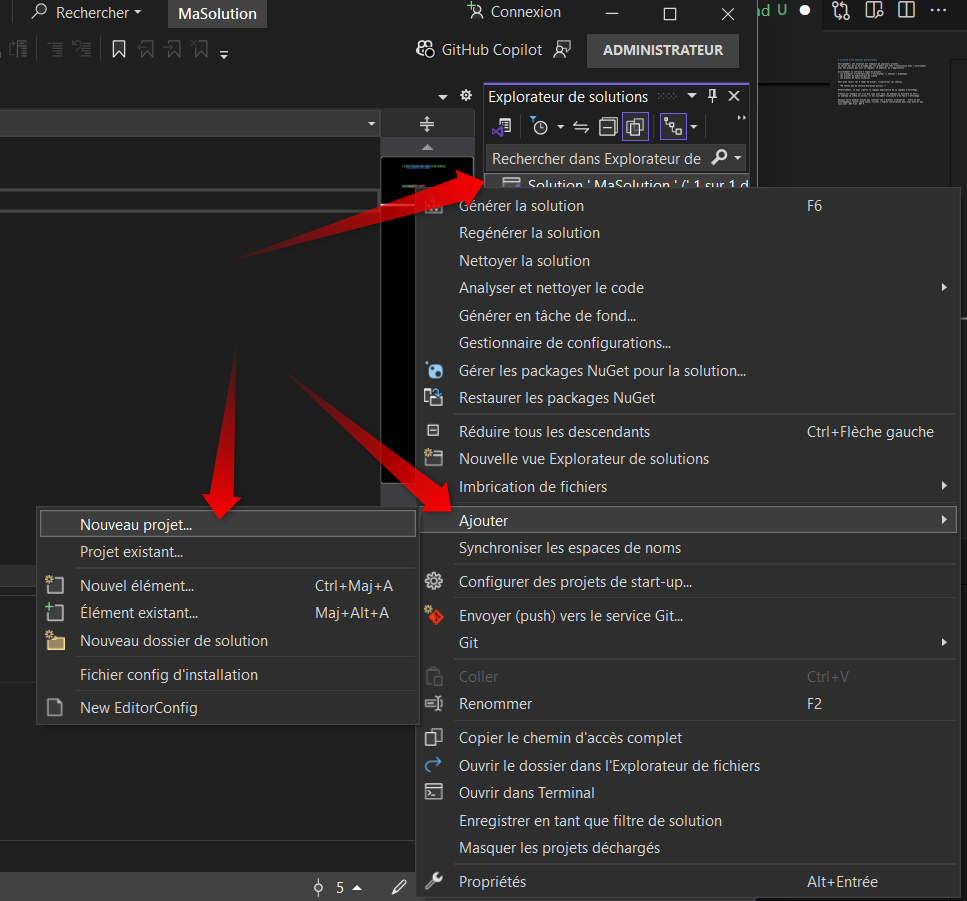Click the Sync with Active Document arrows icon
The height and width of the screenshot is (901, 967).
pos(581,127)
